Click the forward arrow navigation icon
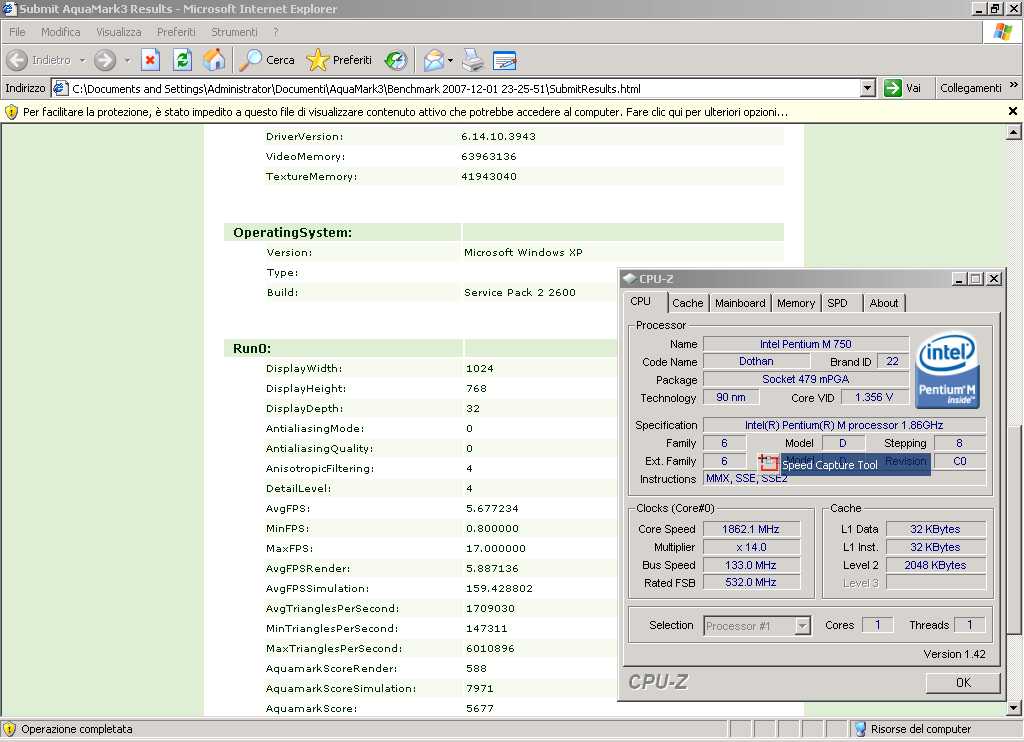This screenshot has width=1024, height=742. pyautogui.click(x=104, y=60)
